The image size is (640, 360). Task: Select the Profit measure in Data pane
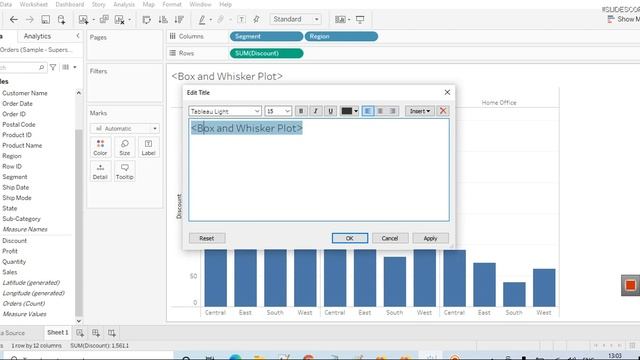(x=10, y=251)
